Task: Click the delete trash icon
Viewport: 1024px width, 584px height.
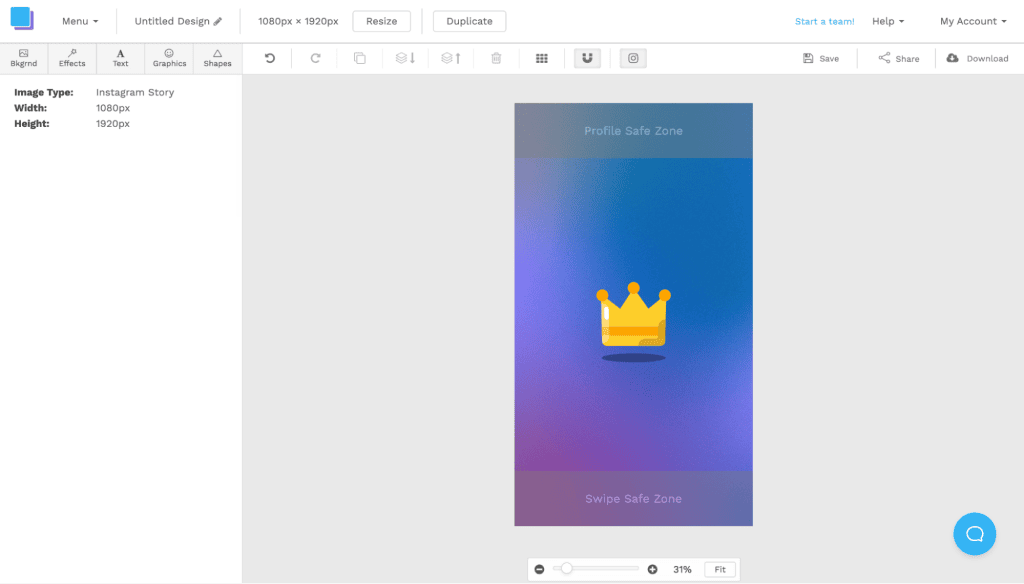Action: click(x=496, y=58)
